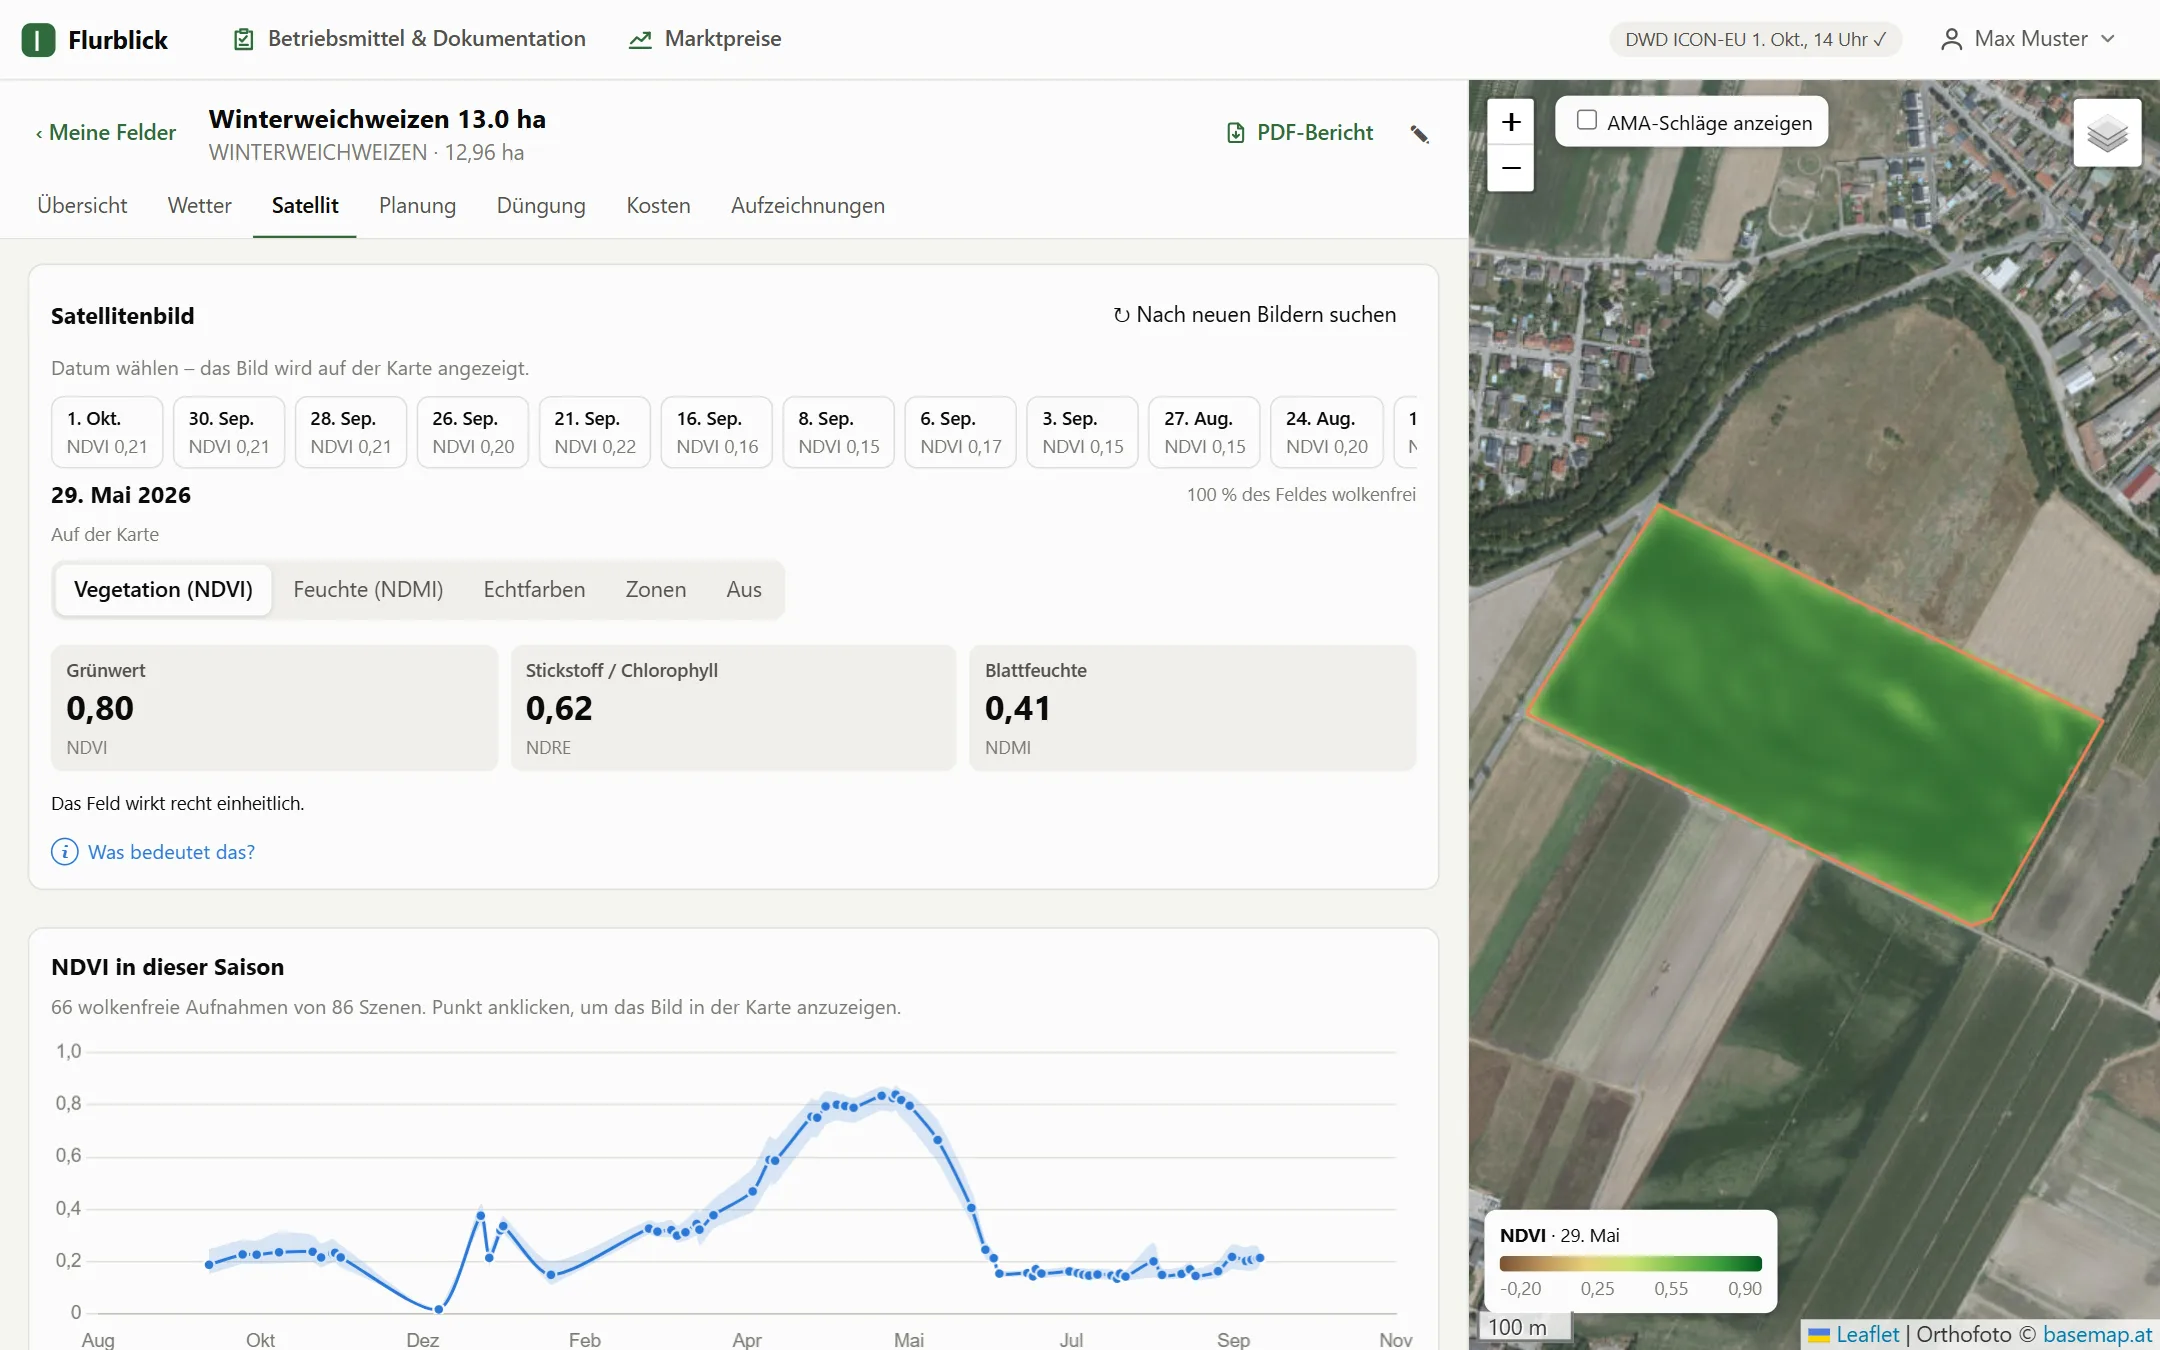This screenshot has height=1350, width=2160.
Task: Click the refresh icon for new images
Action: (1121, 315)
